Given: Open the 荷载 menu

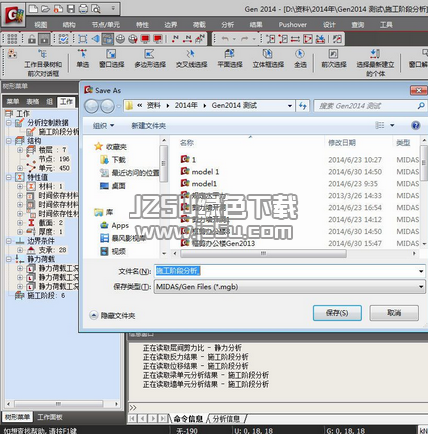Looking at the screenshot, I should tap(199, 25).
